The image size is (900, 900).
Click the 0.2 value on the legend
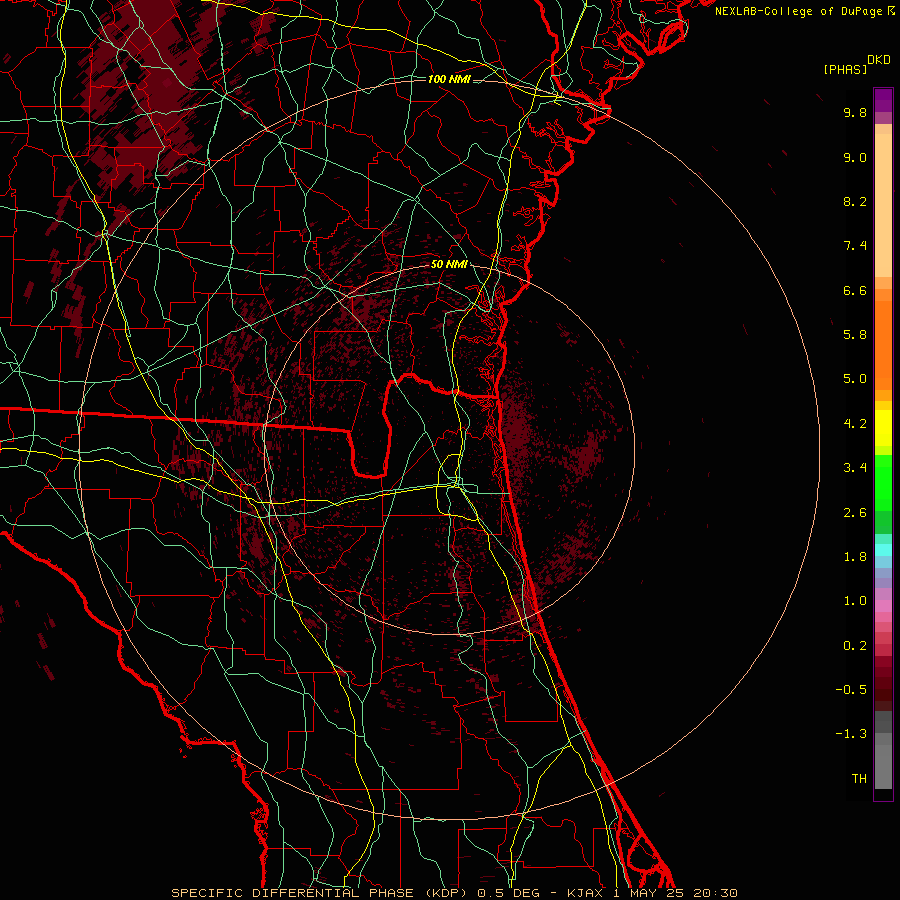click(855, 646)
